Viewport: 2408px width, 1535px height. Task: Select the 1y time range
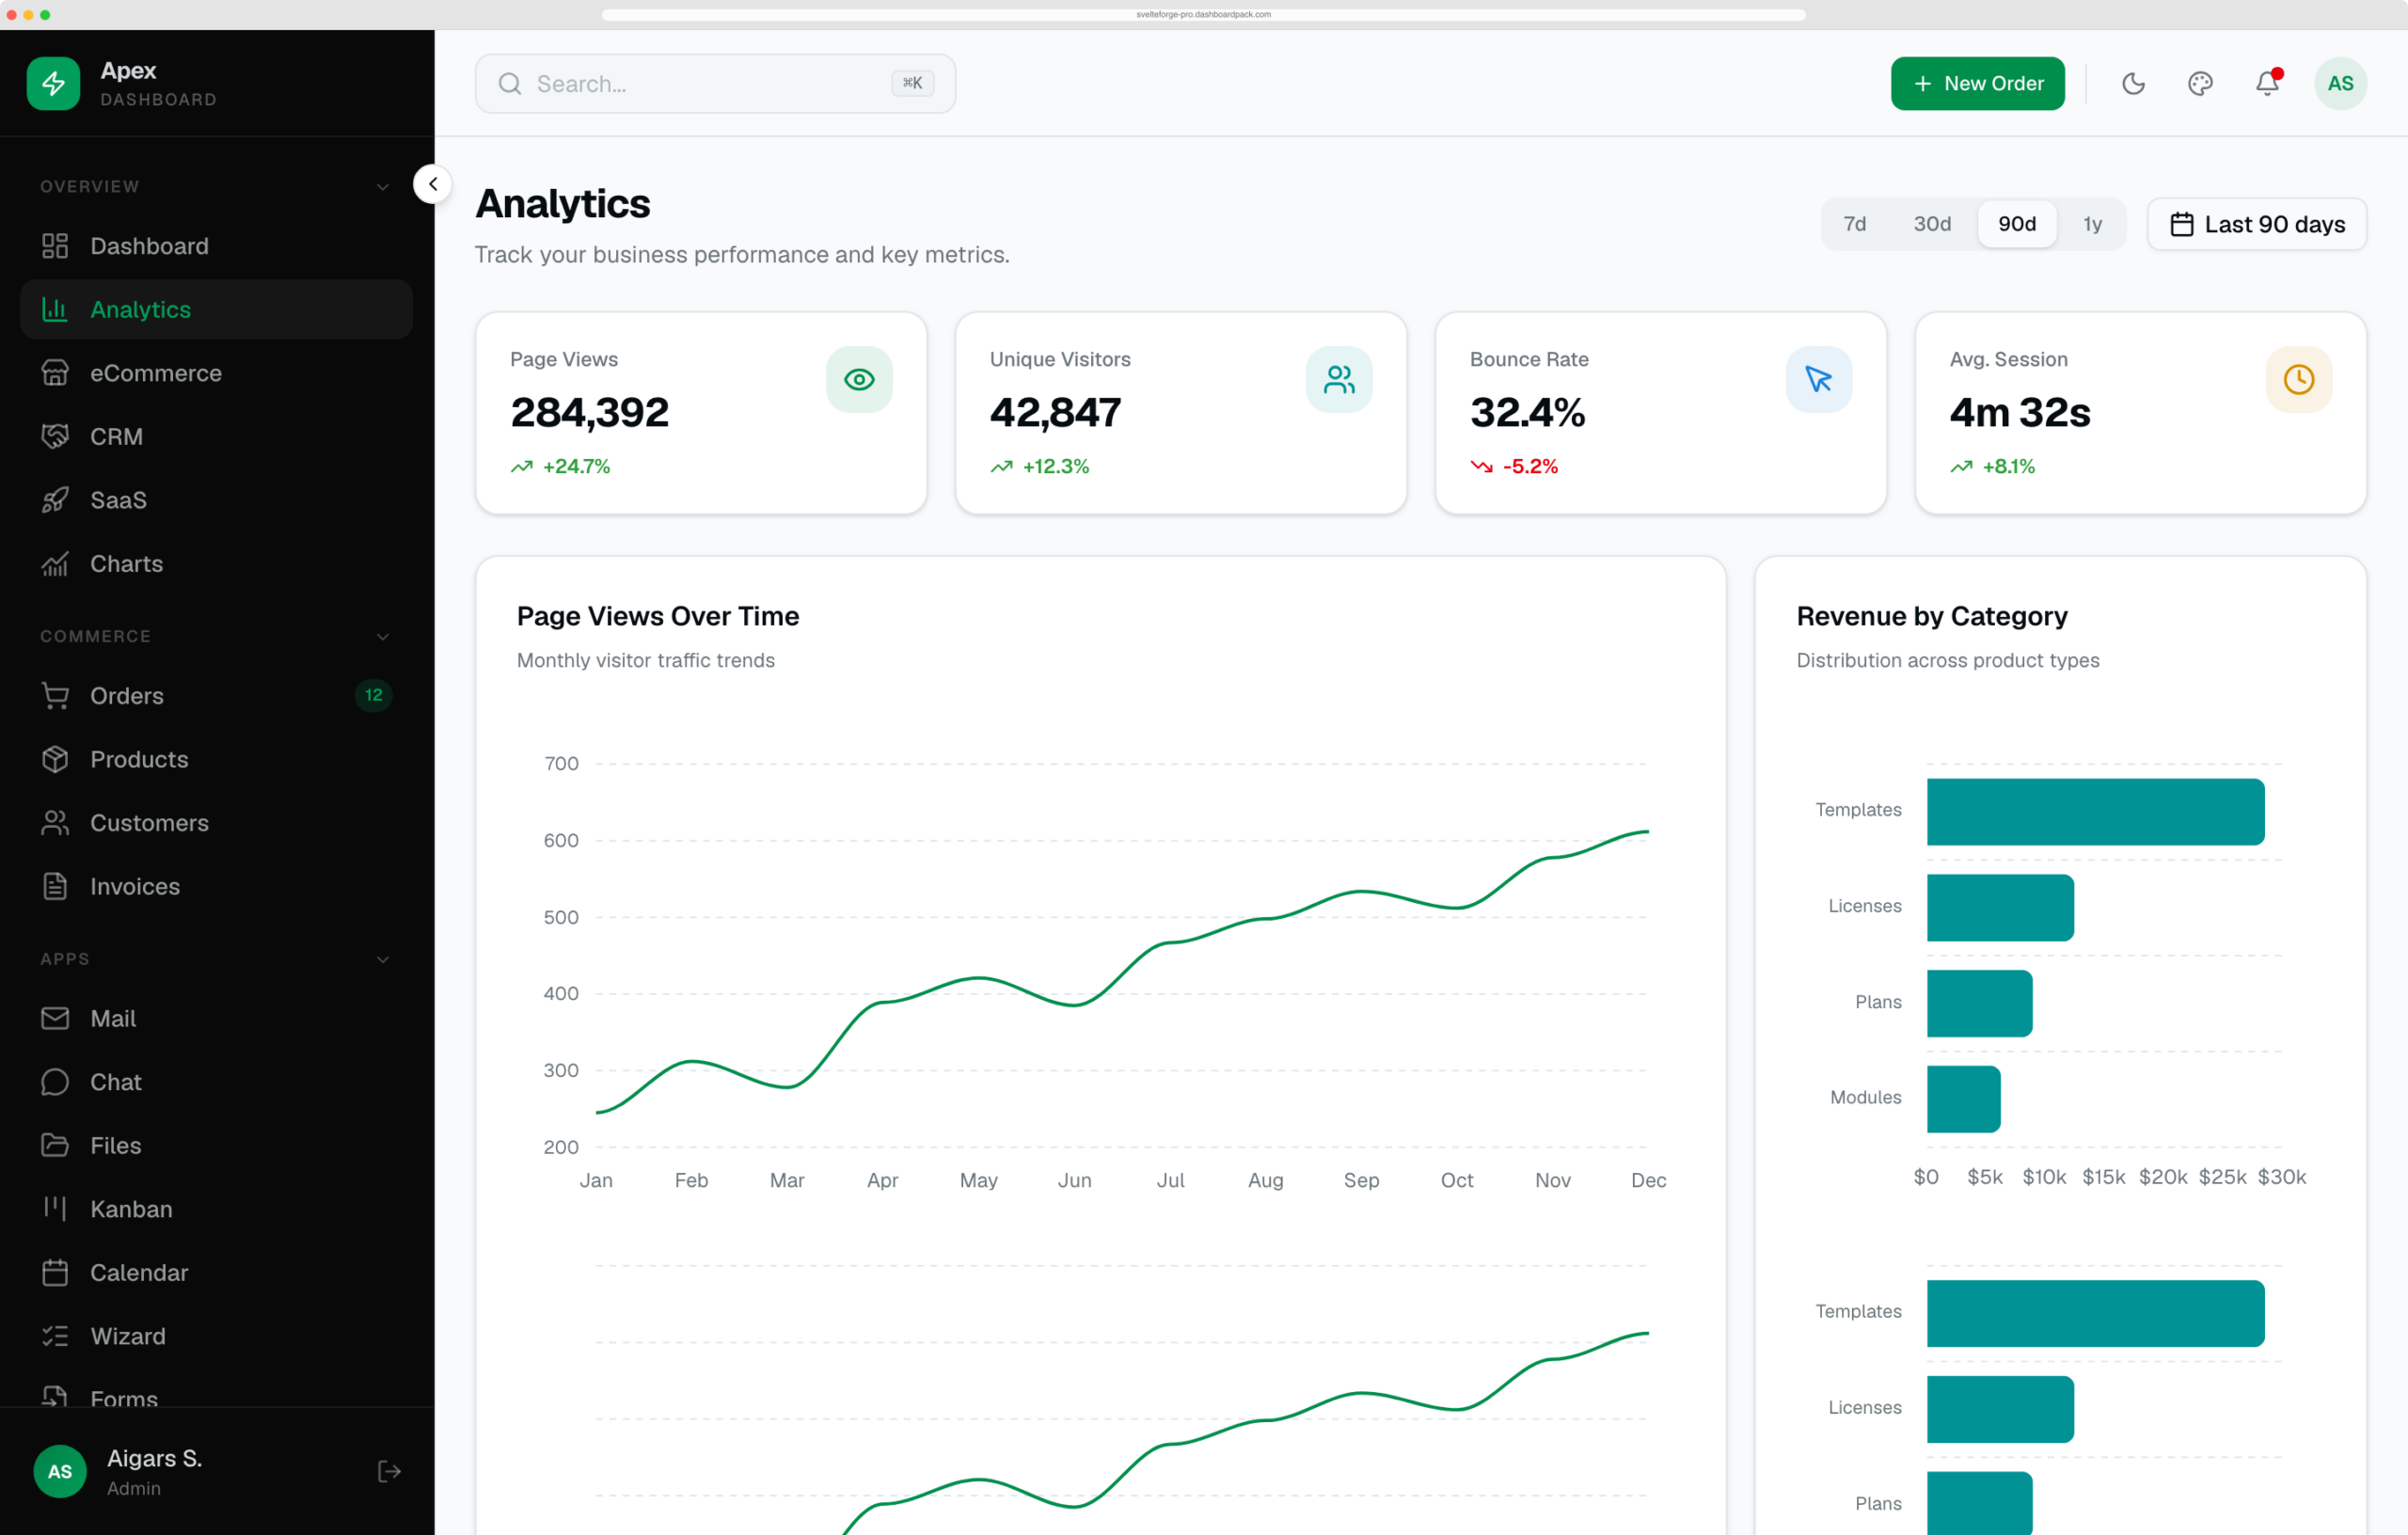(x=2093, y=224)
